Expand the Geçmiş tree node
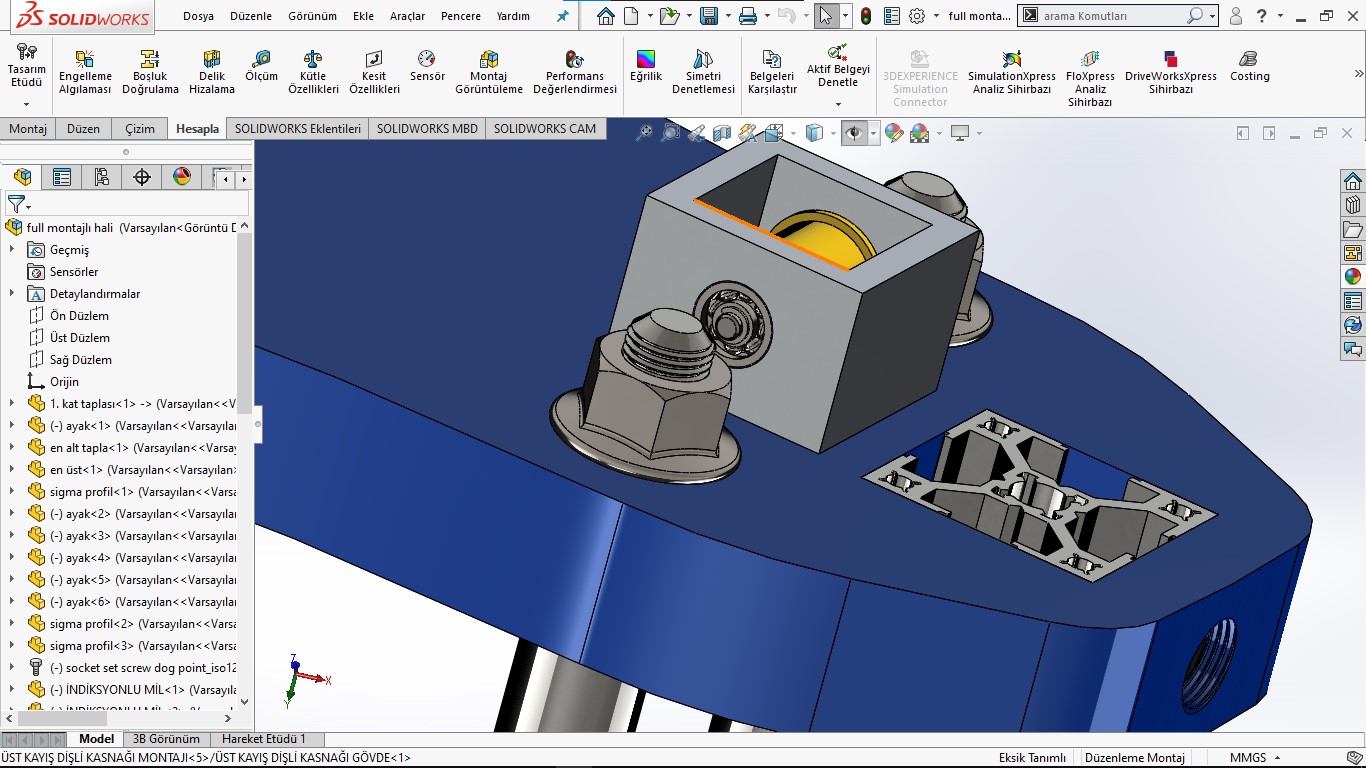Viewport: 1366px width, 768px height. pos(12,250)
